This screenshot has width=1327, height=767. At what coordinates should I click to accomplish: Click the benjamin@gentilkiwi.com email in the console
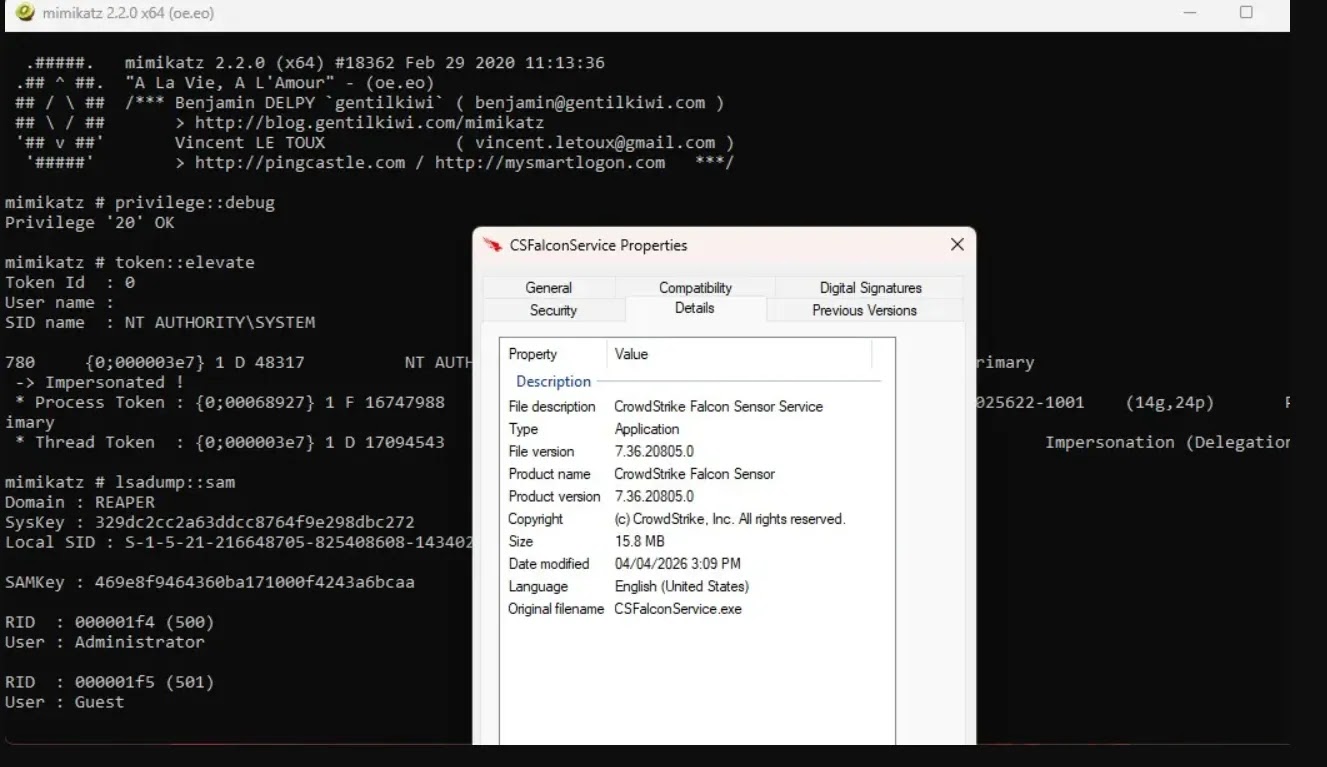point(590,102)
